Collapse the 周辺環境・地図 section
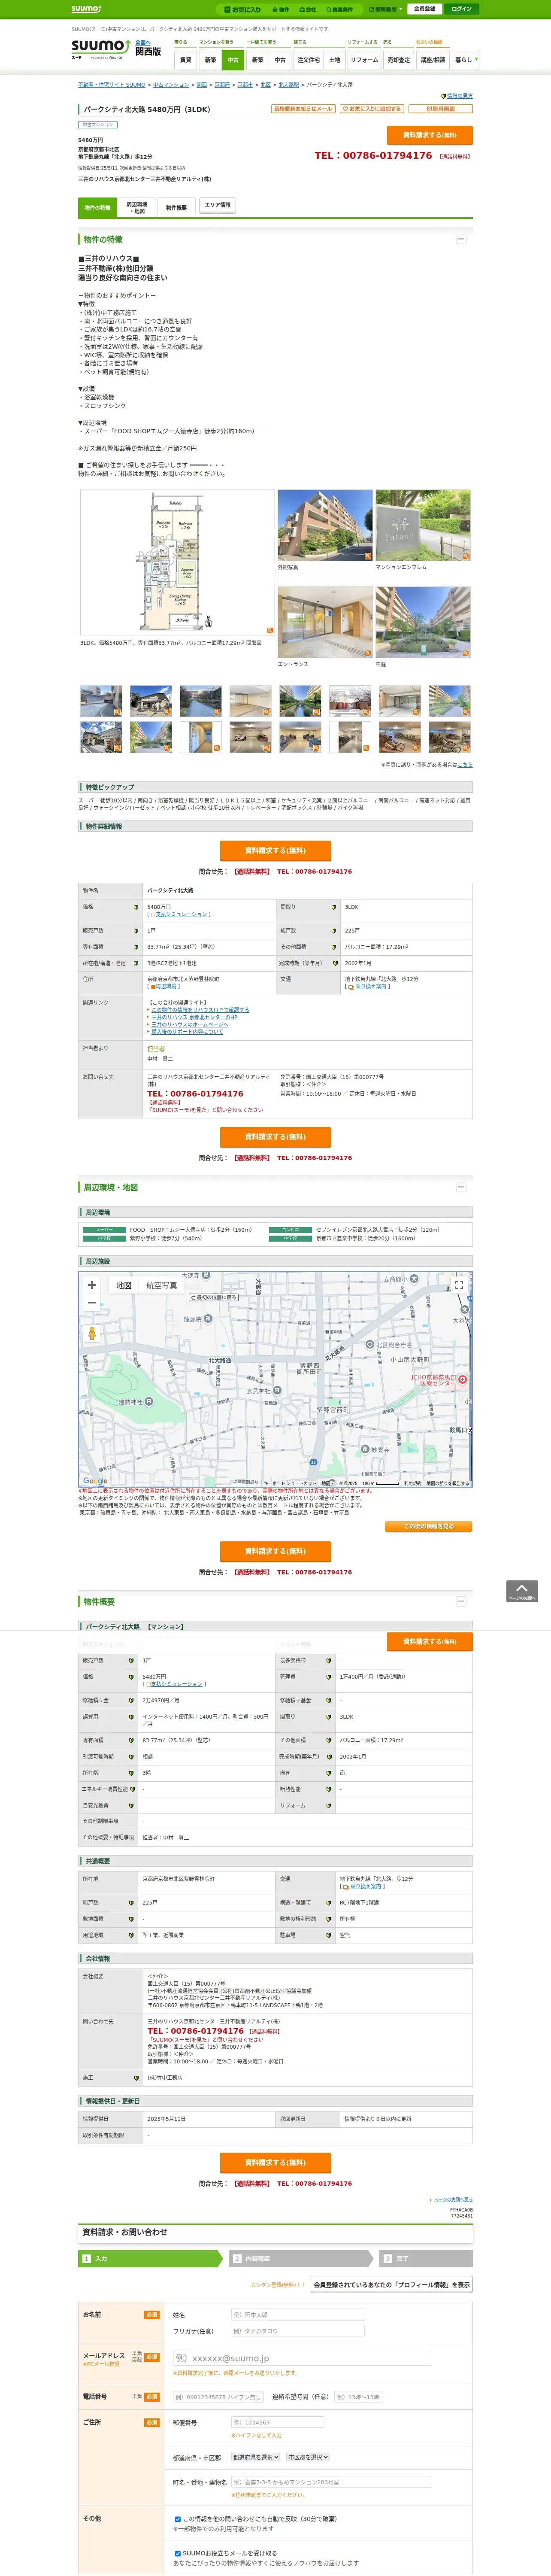The image size is (551, 2576). coord(461,1187)
